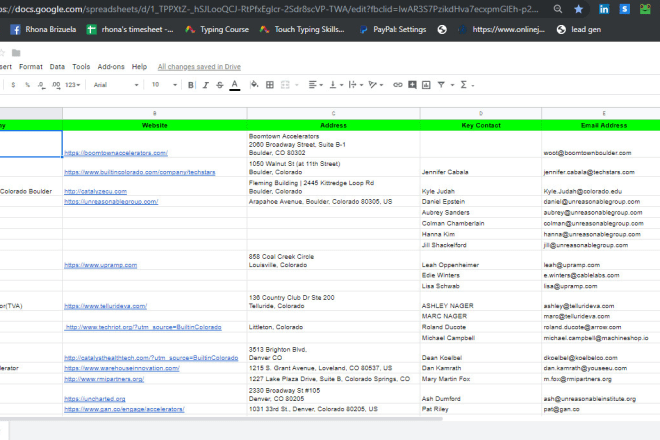The width and height of the screenshot is (660, 440).
Task: Click the green extension icon
Action: click(645, 9)
